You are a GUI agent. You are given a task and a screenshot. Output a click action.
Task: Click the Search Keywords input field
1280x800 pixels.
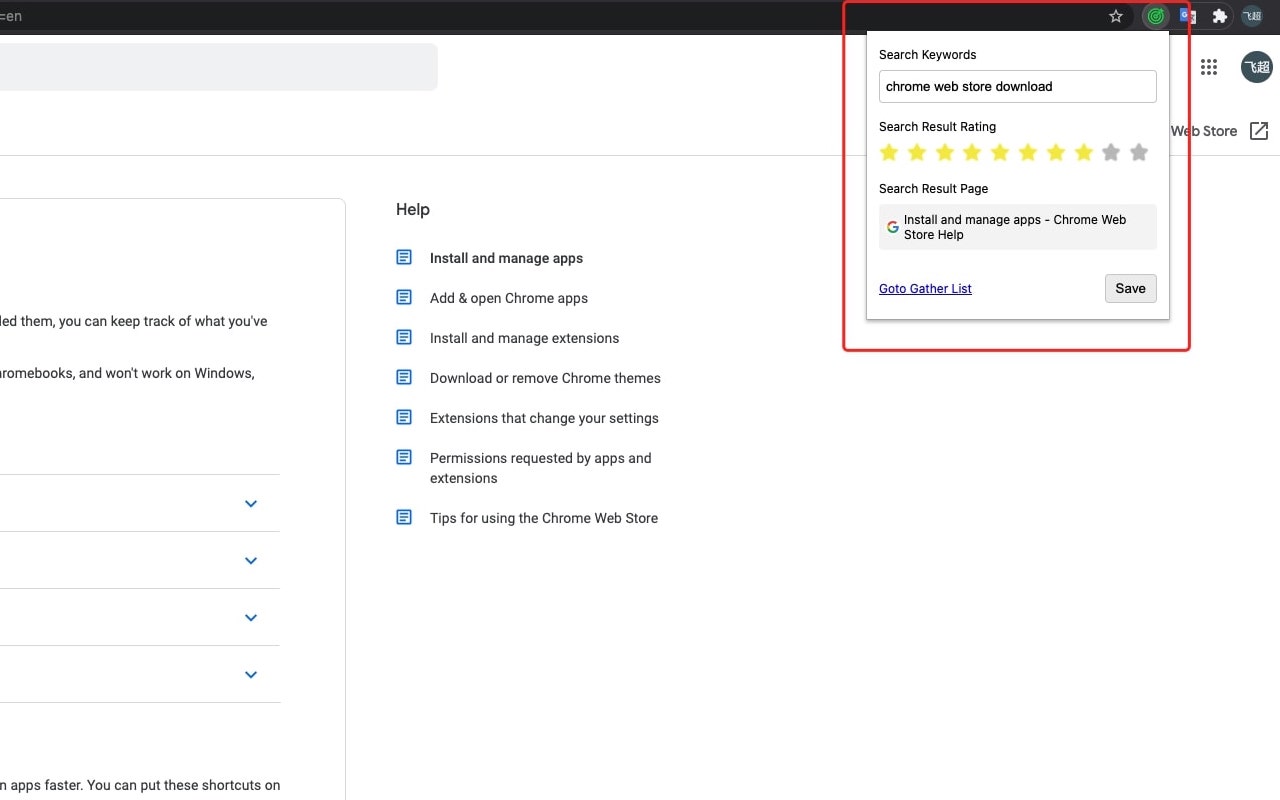(x=1018, y=86)
